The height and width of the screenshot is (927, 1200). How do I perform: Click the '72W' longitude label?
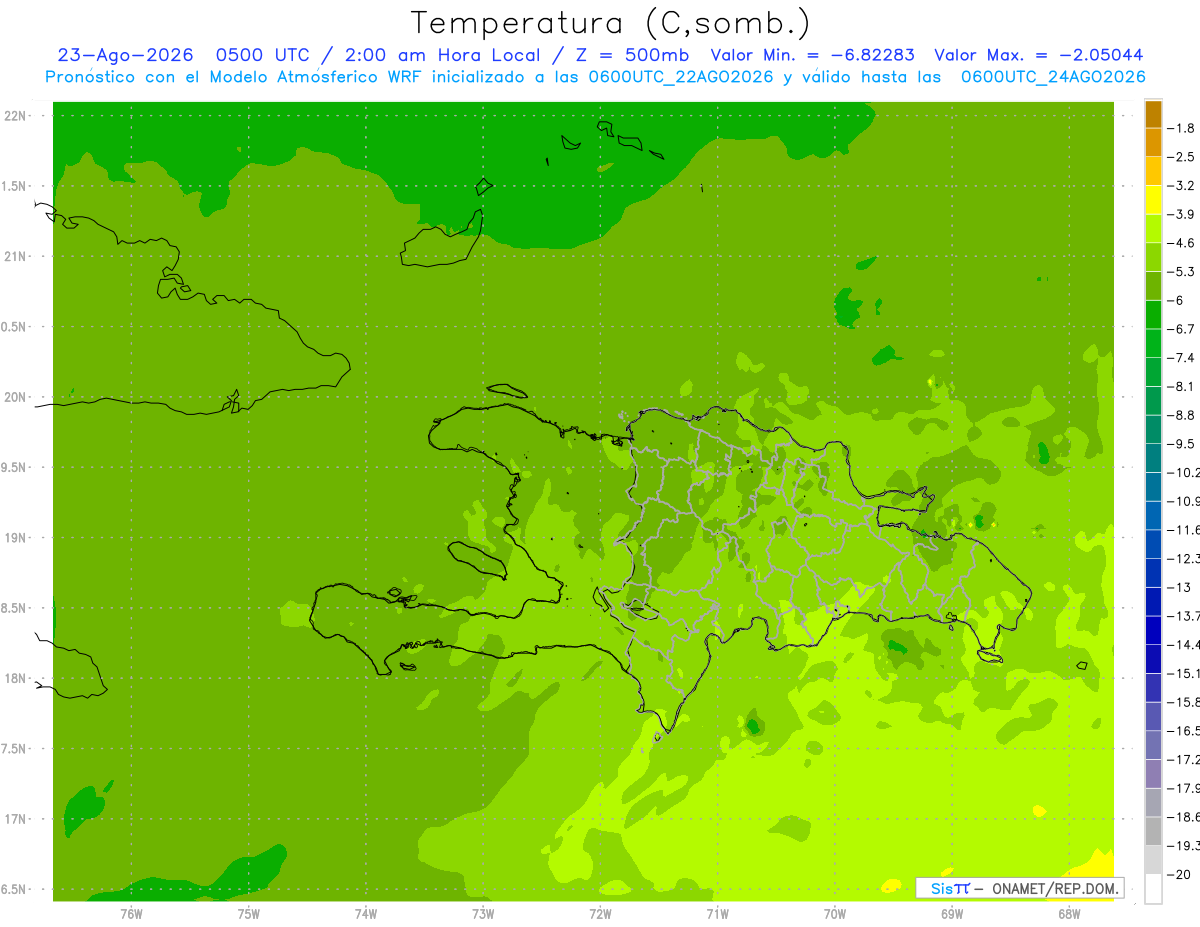click(x=600, y=913)
